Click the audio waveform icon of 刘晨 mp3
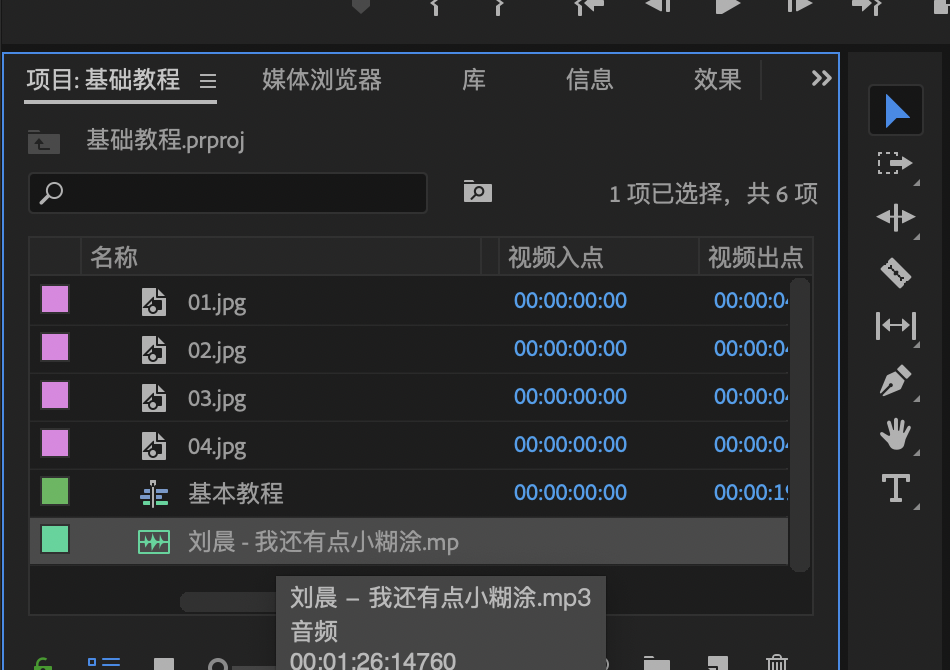The width and height of the screenshot is (950, 670). point(154,542)
